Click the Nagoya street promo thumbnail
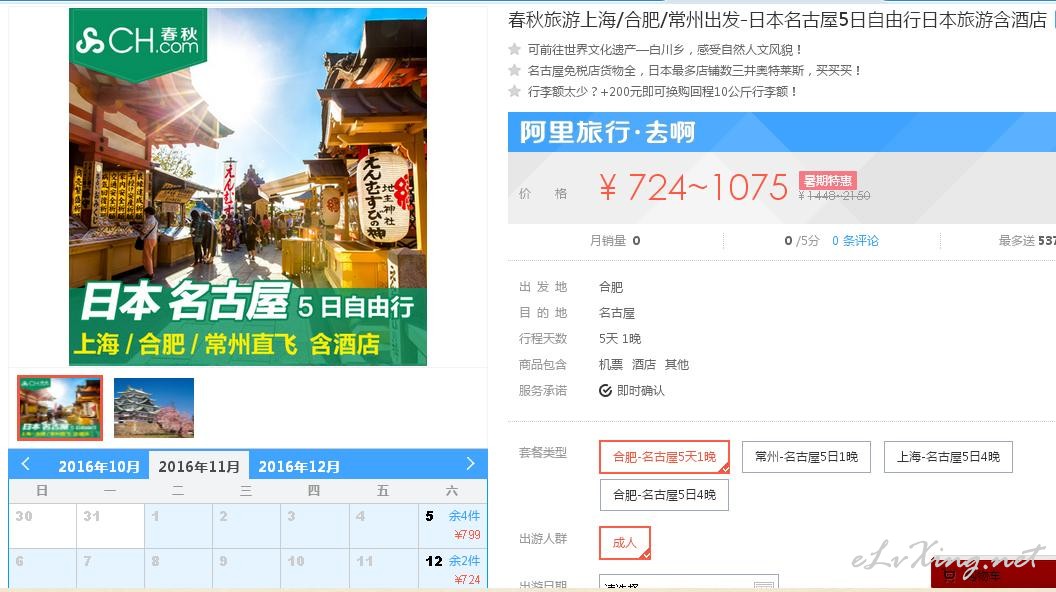Image resolution: width=1056 pixels, height=592 pixels. (60, 407)
